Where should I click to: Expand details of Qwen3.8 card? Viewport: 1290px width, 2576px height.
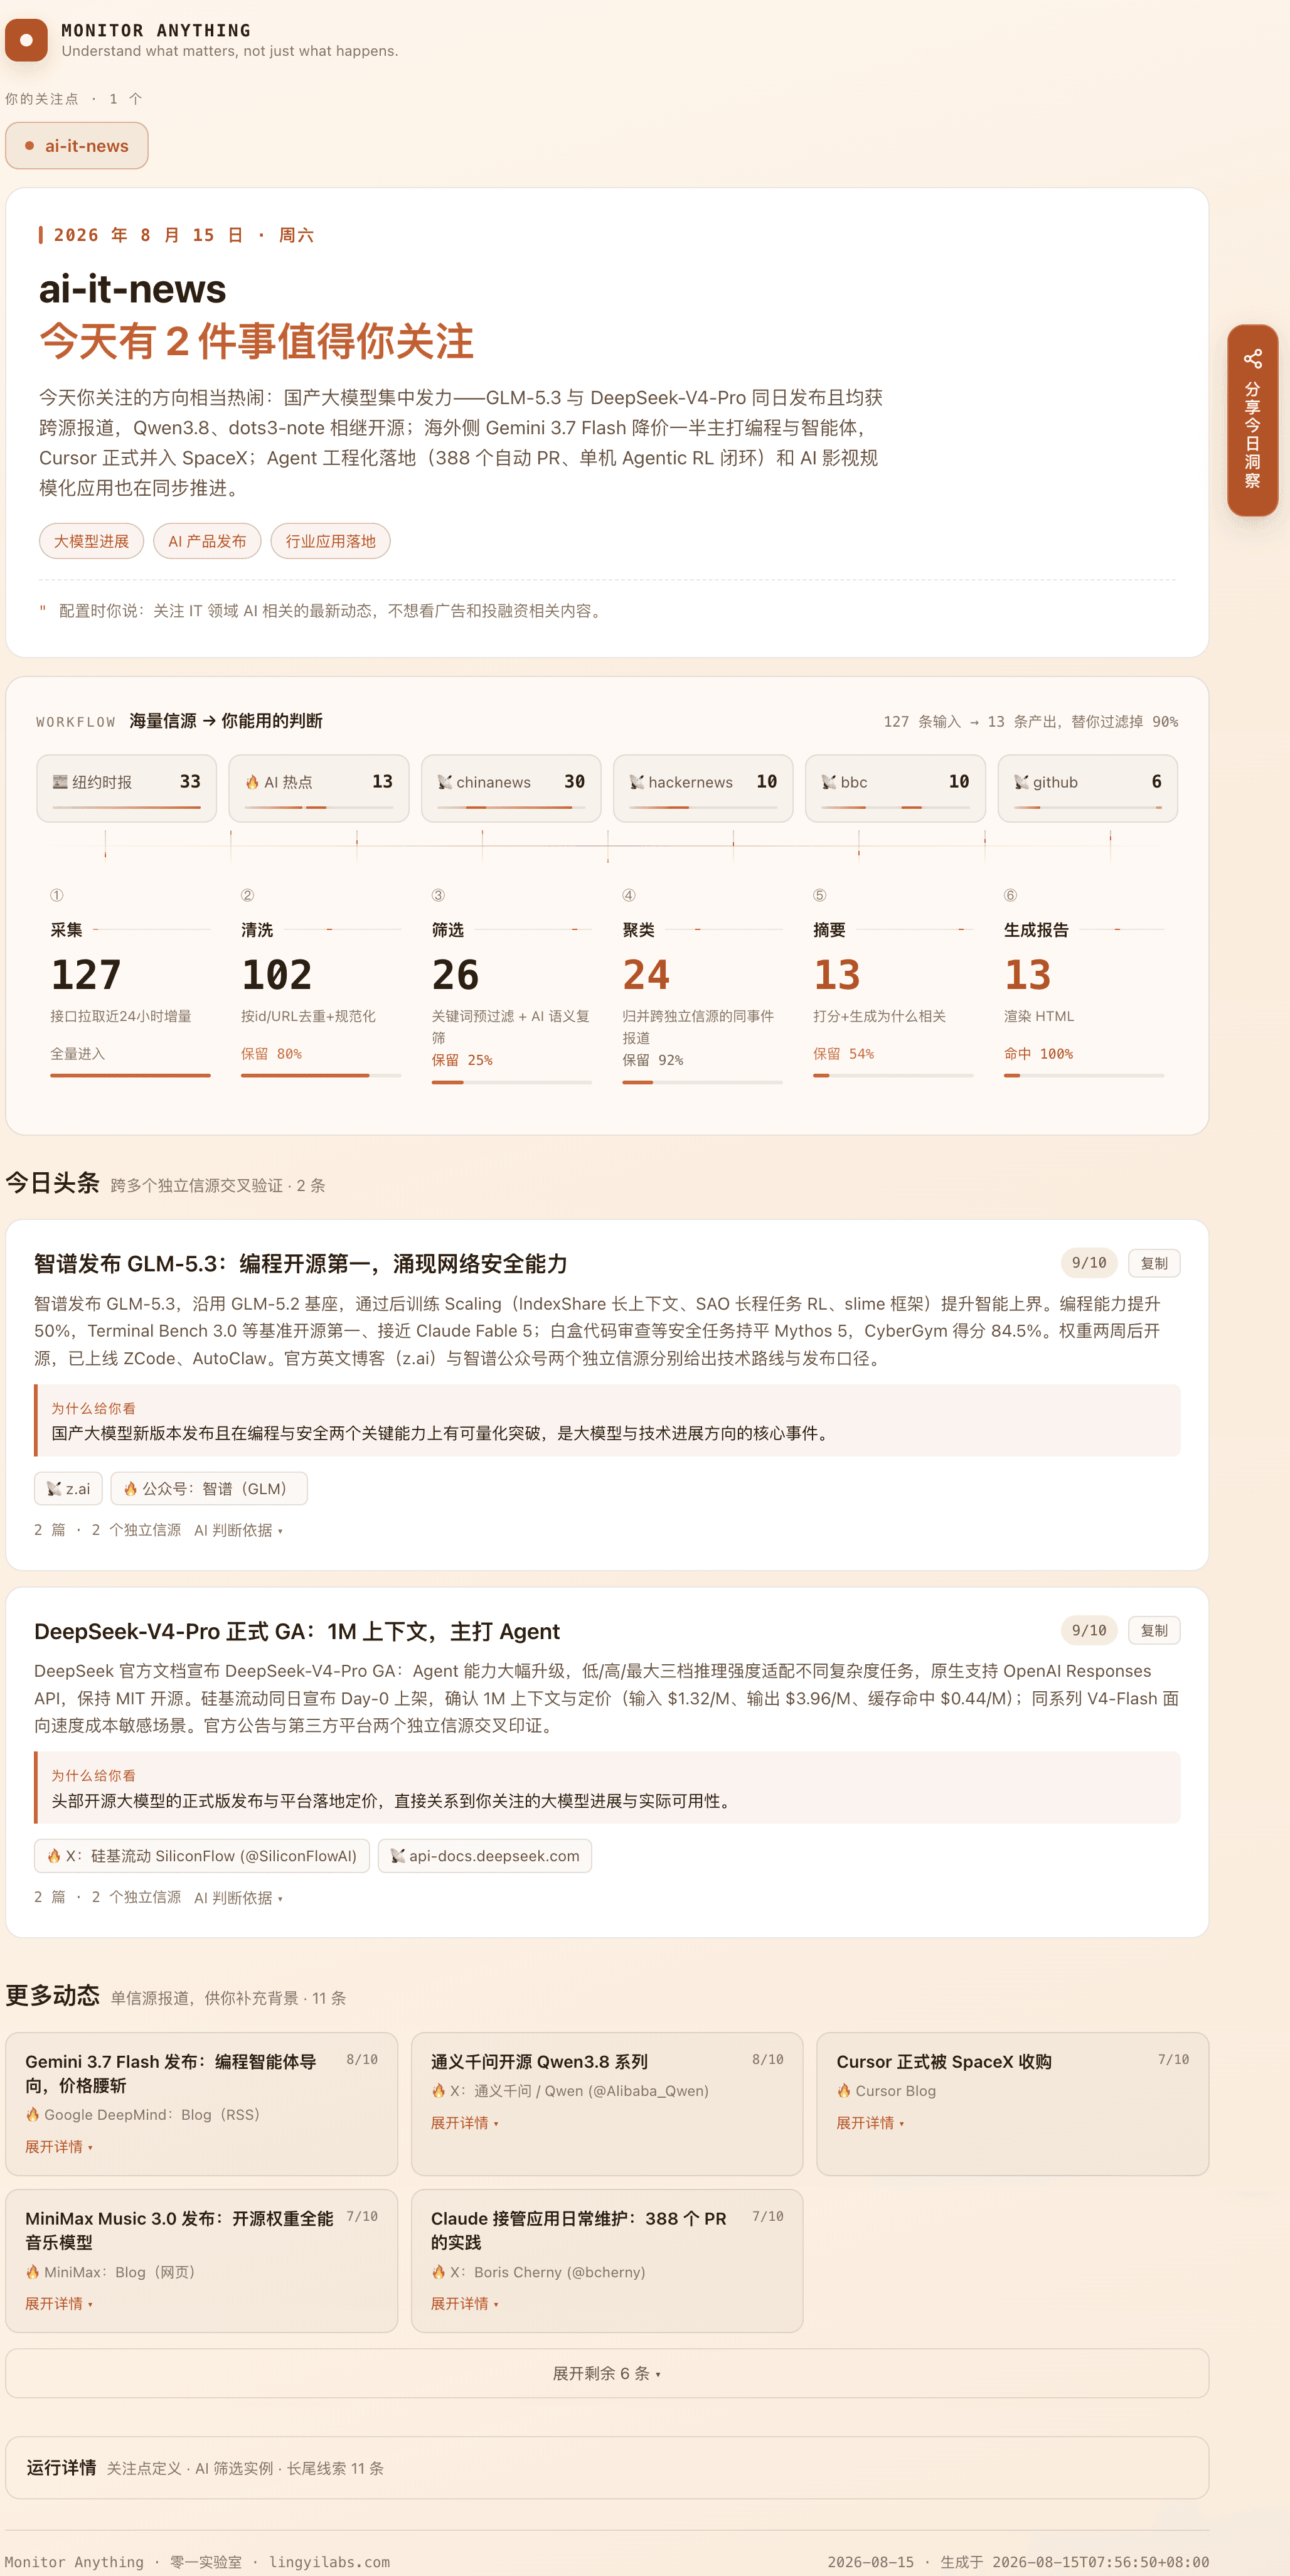click(x=465, y=2122)
